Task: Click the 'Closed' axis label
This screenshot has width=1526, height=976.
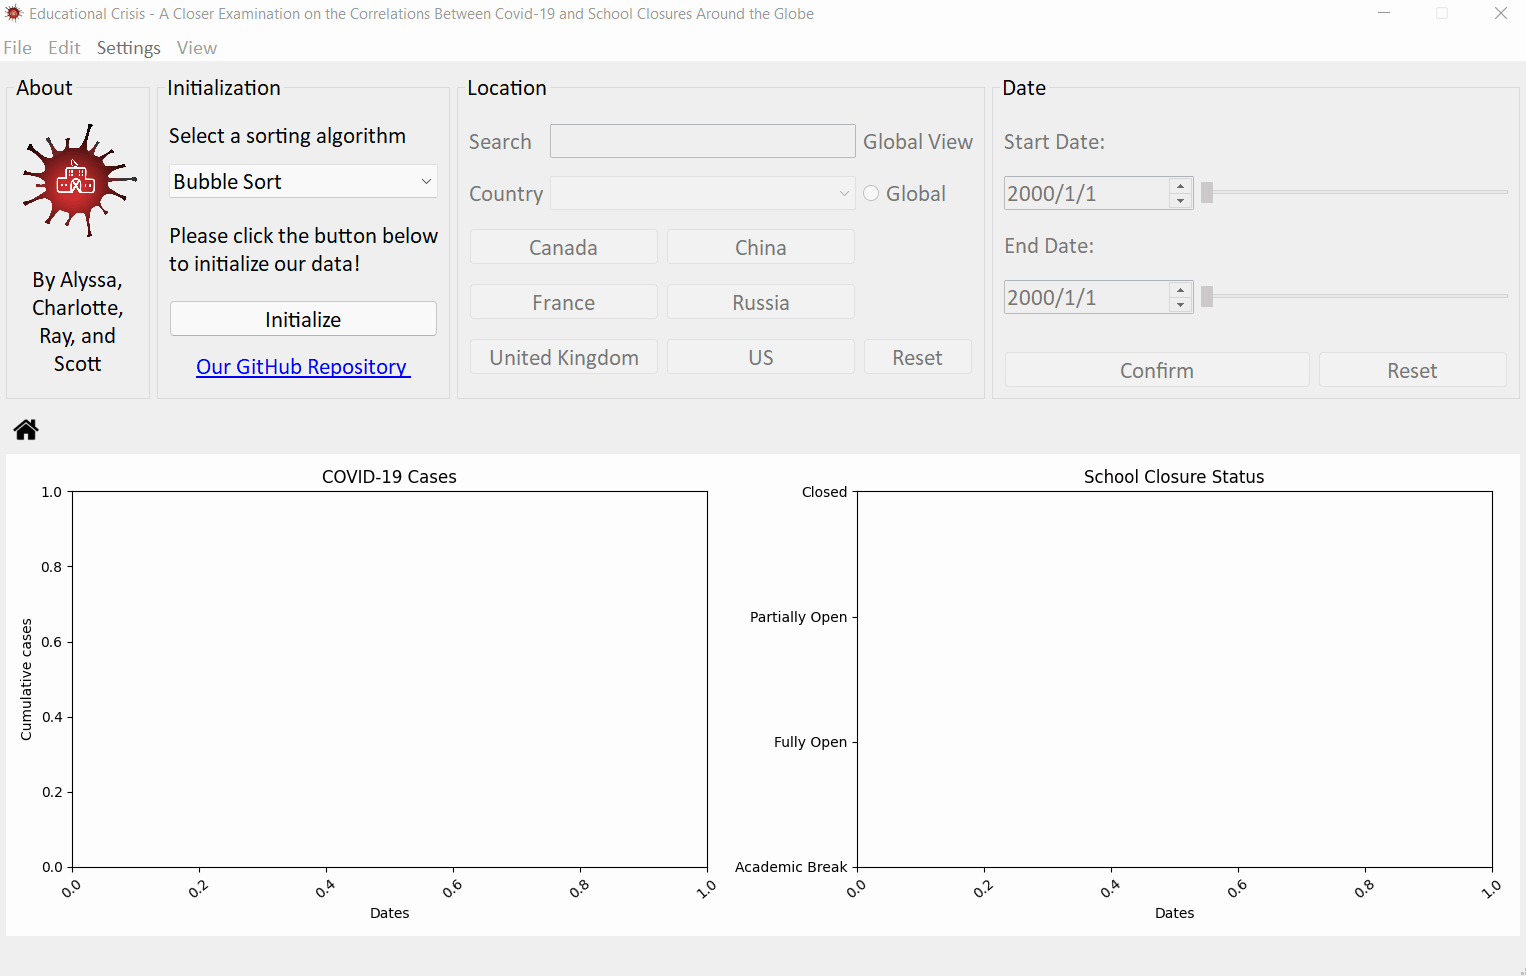Action: coord(825,492)
